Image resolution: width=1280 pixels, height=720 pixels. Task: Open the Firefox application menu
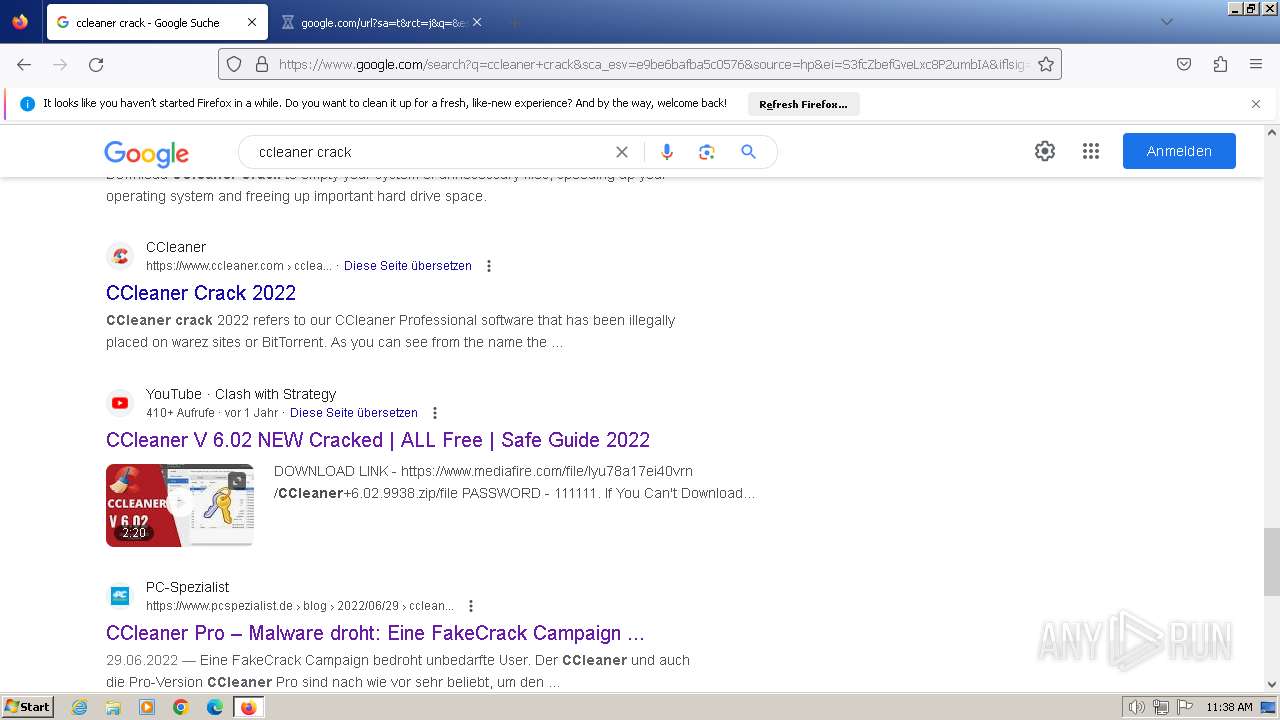point(1256,64)
